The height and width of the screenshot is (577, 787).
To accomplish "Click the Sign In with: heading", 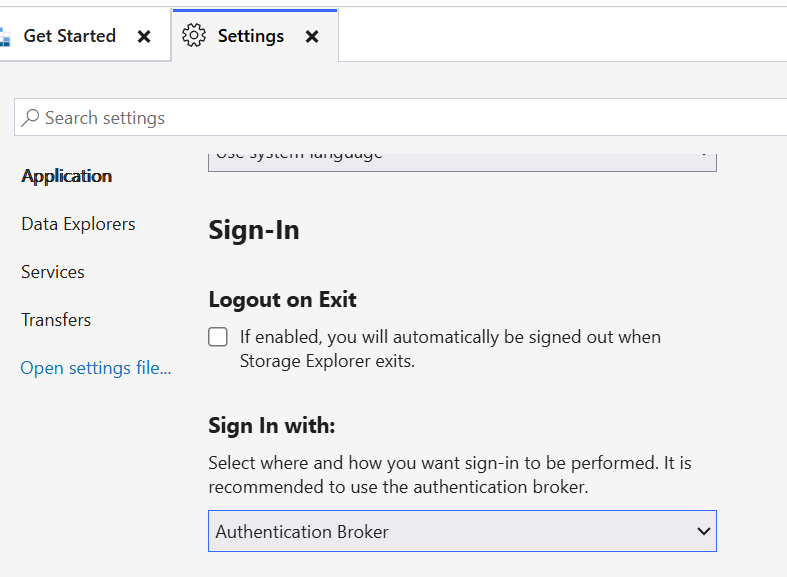I will pyautogui.click(x=272, y=426).
